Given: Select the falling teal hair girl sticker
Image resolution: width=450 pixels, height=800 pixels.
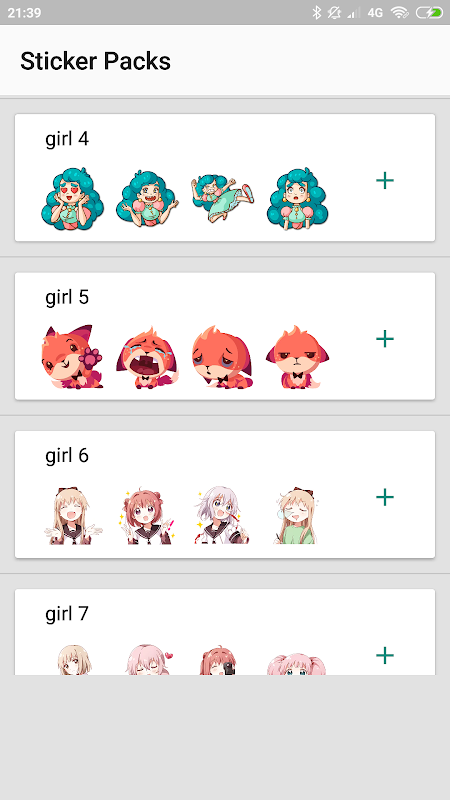Looking at the screenshot, I should click(x=222, y=198).
